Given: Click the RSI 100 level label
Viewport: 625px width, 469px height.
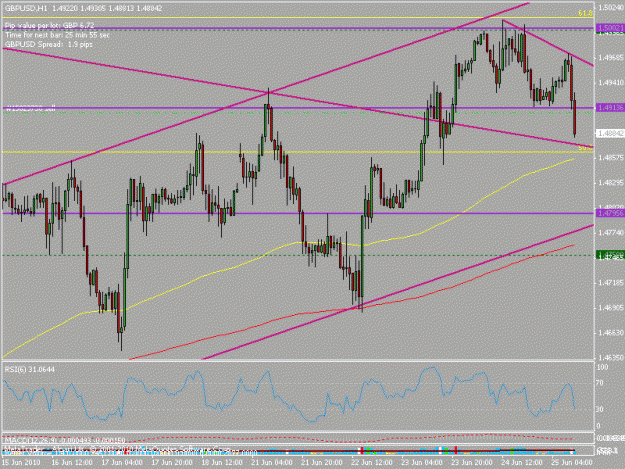Looking at the screenshot, I should click(603, 367).
